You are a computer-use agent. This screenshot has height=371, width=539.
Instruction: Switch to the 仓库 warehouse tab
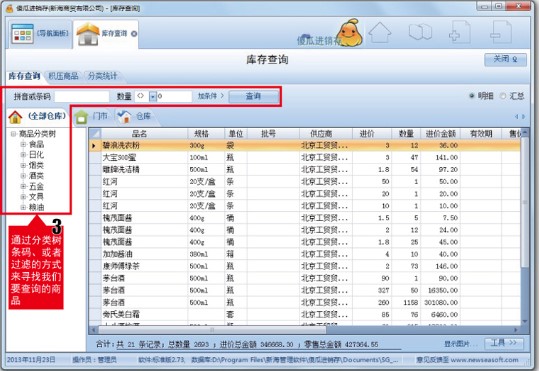(x=135, y=117)
